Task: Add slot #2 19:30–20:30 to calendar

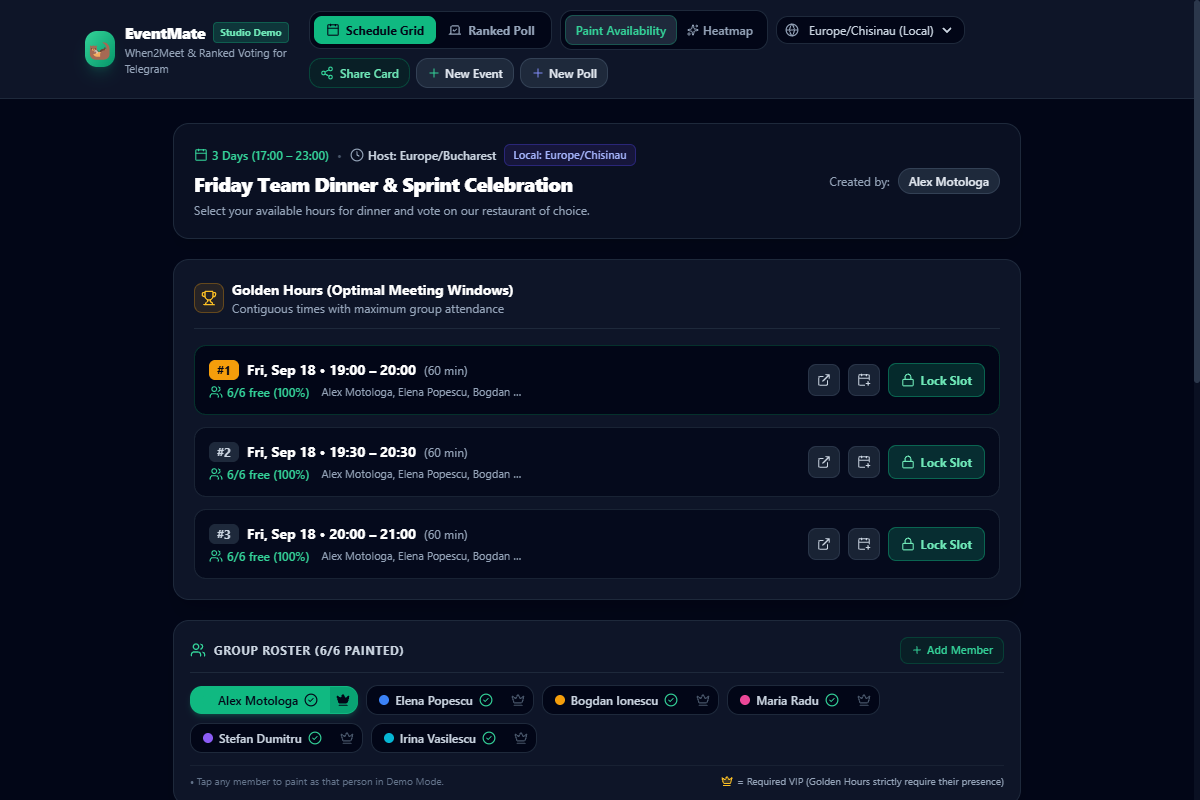Action: [864, 462]
